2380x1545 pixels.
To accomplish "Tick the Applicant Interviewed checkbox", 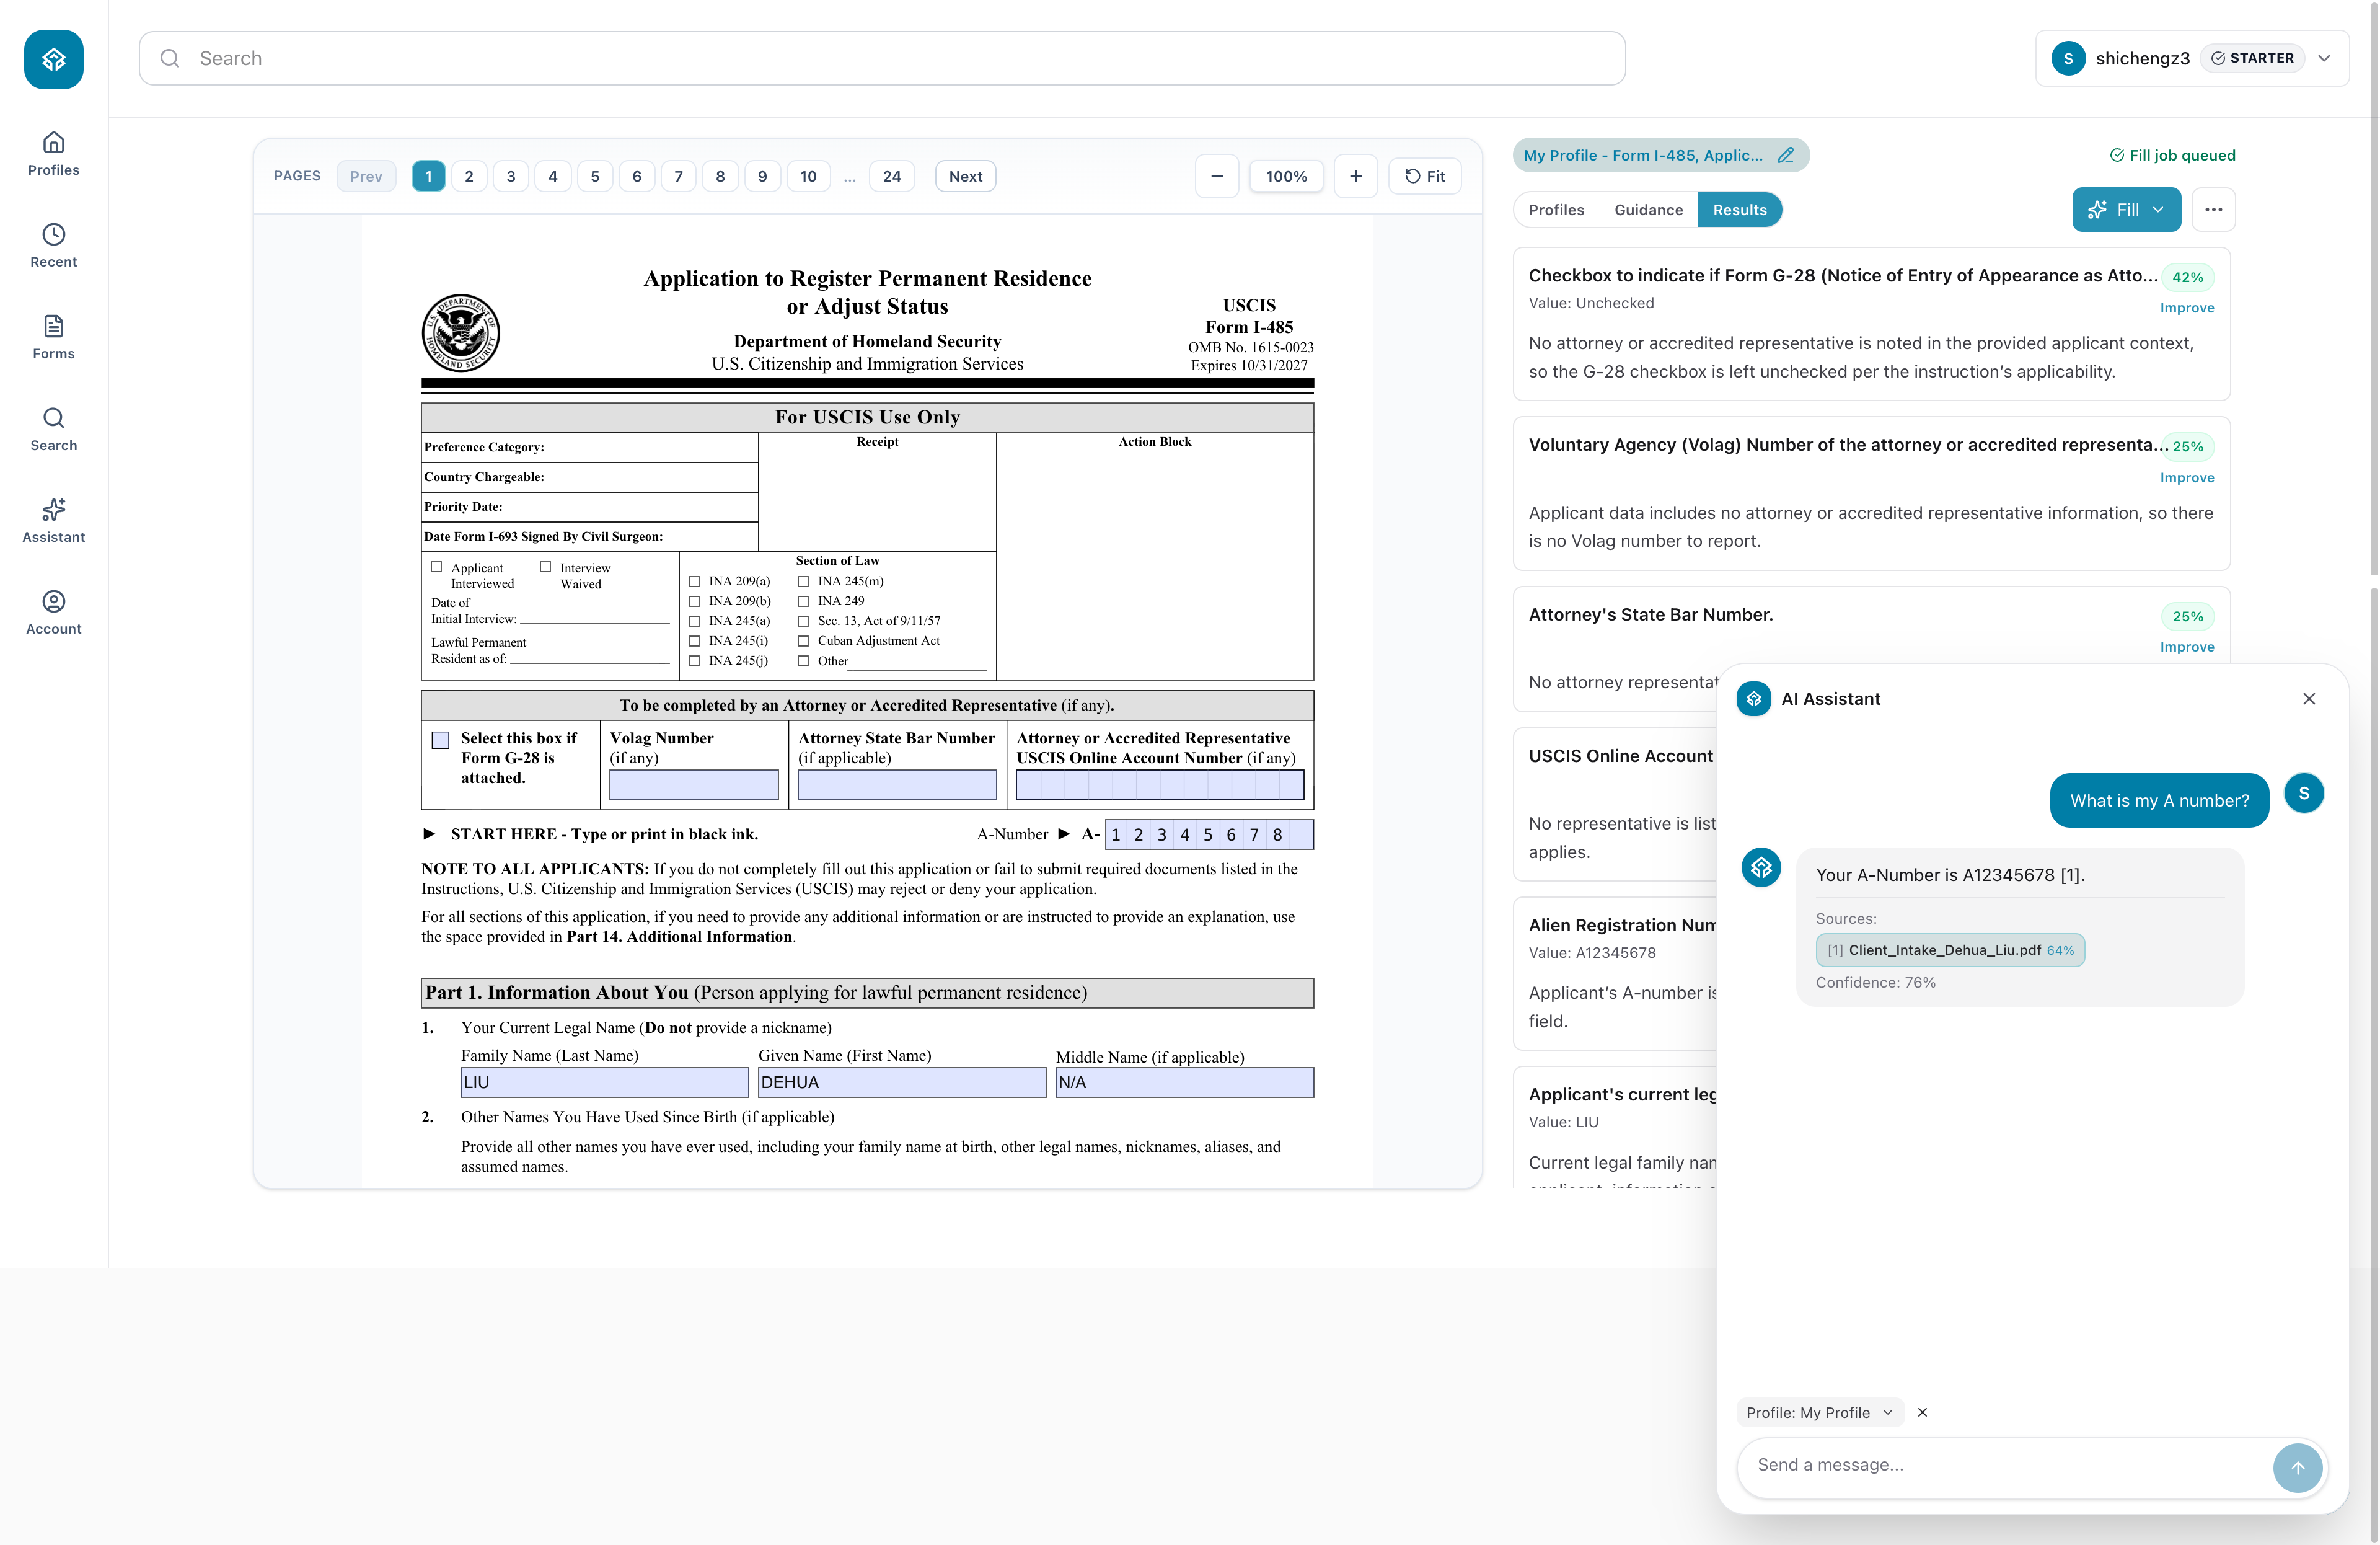I will click(436, 567).
